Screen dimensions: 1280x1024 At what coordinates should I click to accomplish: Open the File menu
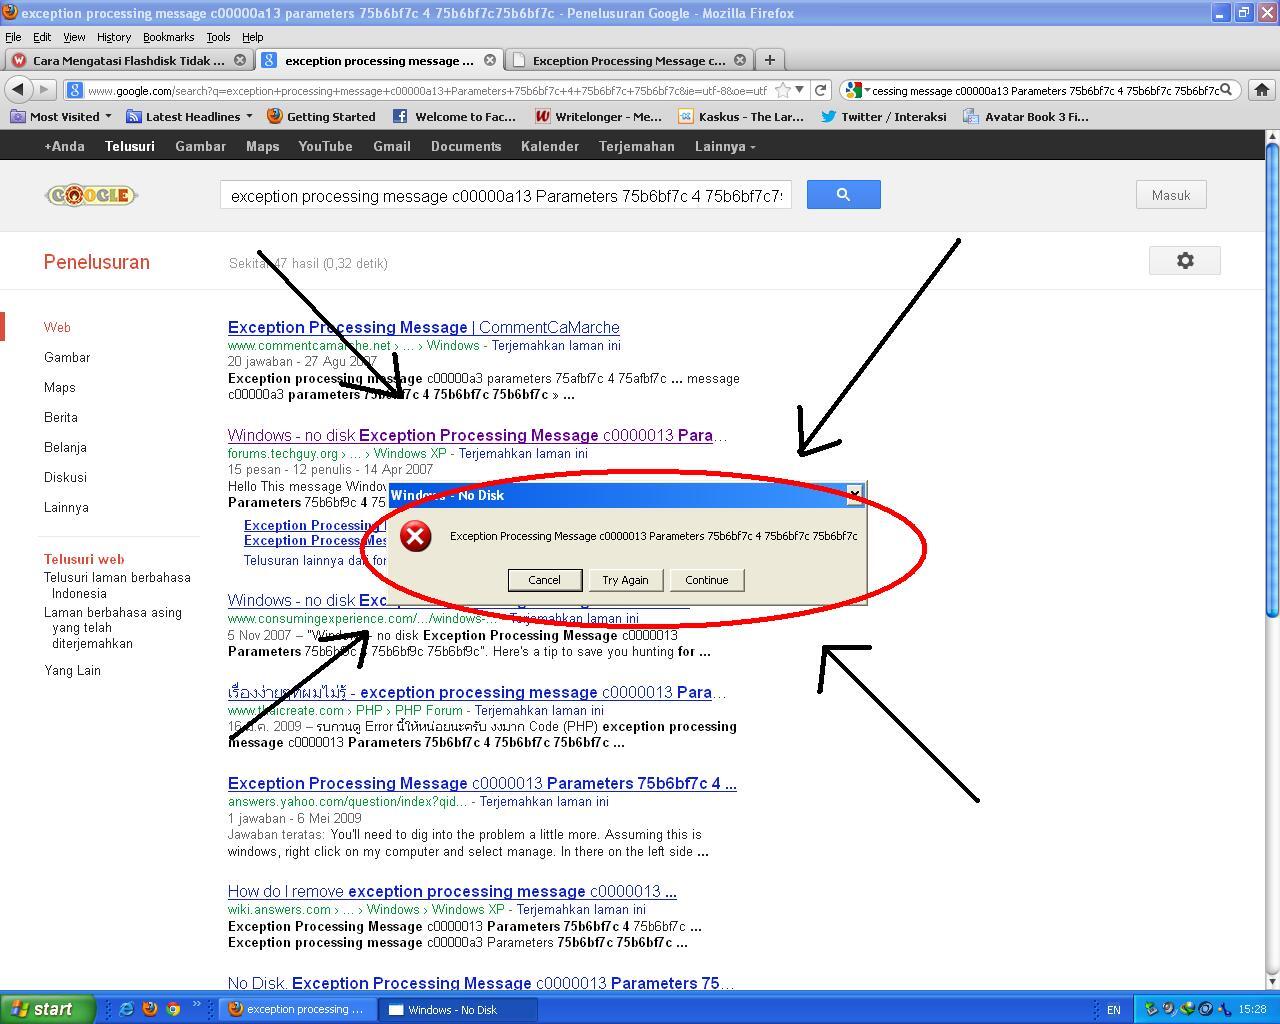pyautogui.click(x=13, y=37)
